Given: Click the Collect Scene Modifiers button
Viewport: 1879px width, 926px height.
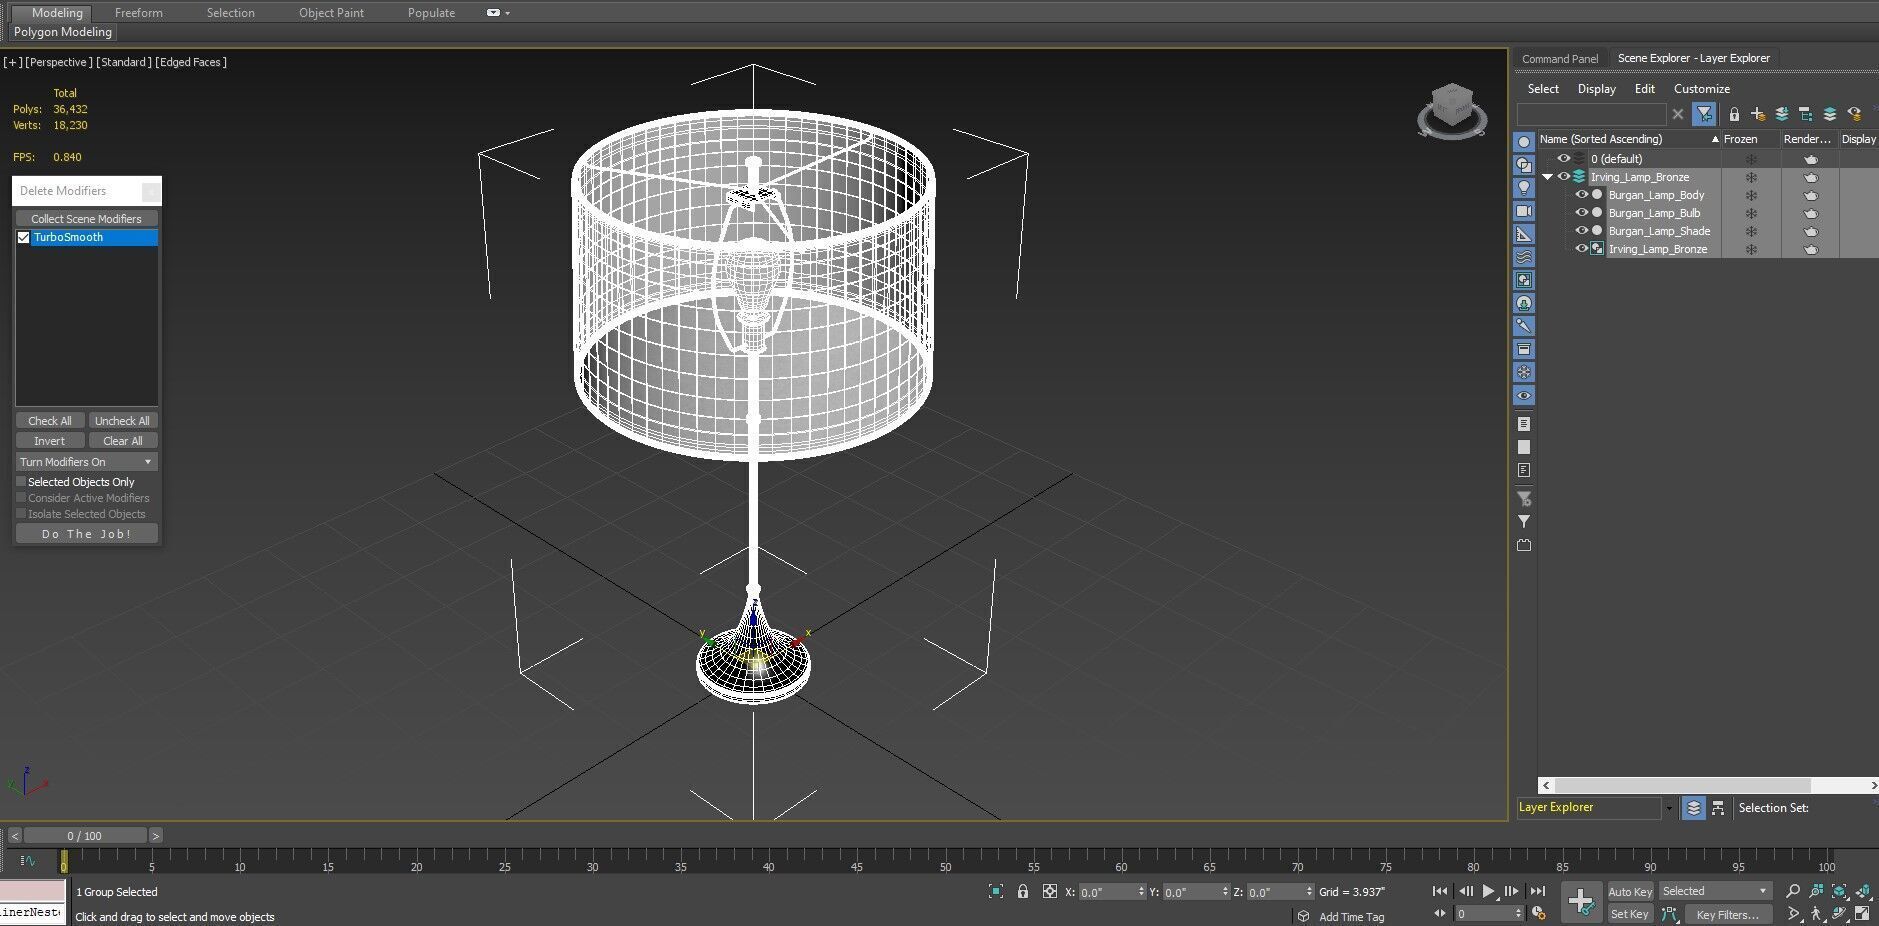Looking at the screenshot, I should point(86,219).
